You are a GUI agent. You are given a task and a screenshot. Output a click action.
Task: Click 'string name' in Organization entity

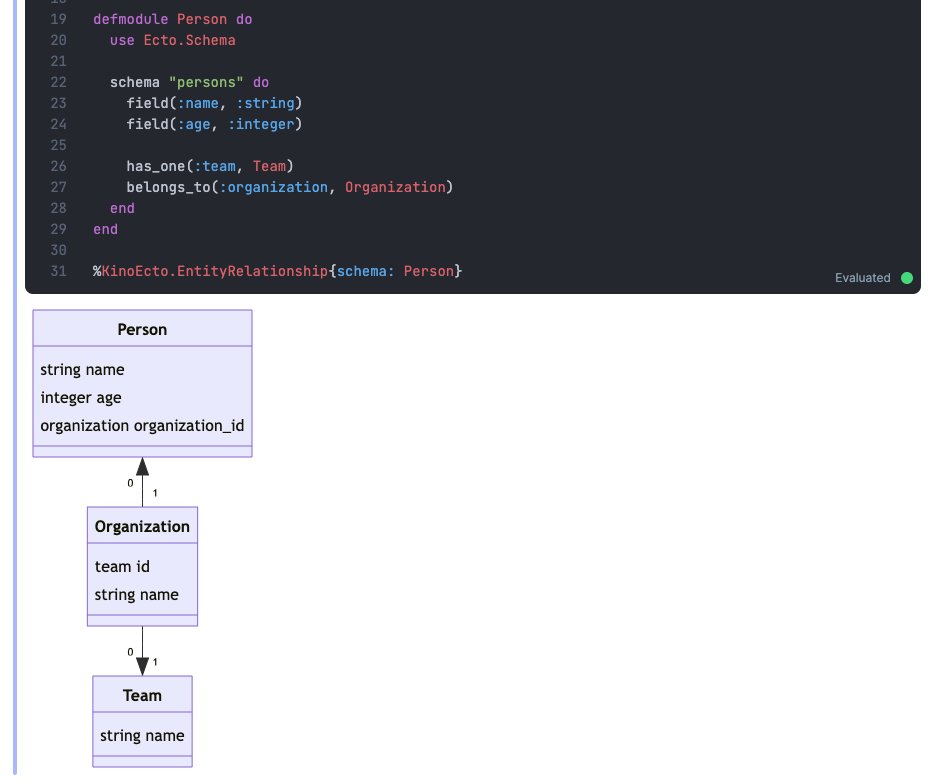[136, 595]
